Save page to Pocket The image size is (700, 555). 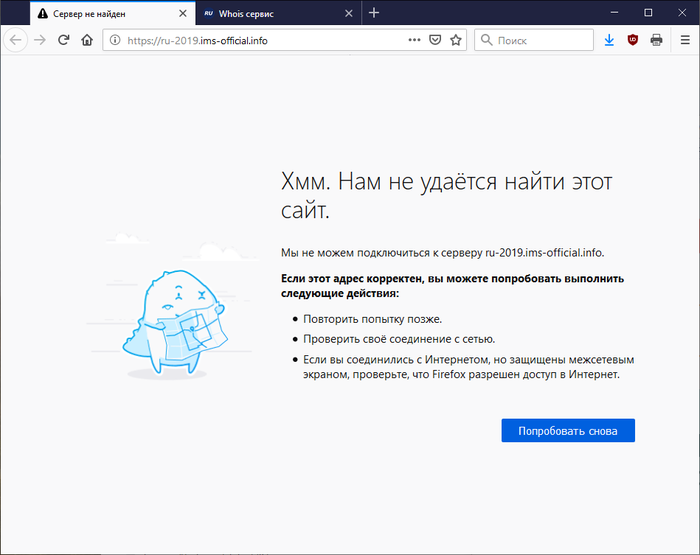coord(435,40)
